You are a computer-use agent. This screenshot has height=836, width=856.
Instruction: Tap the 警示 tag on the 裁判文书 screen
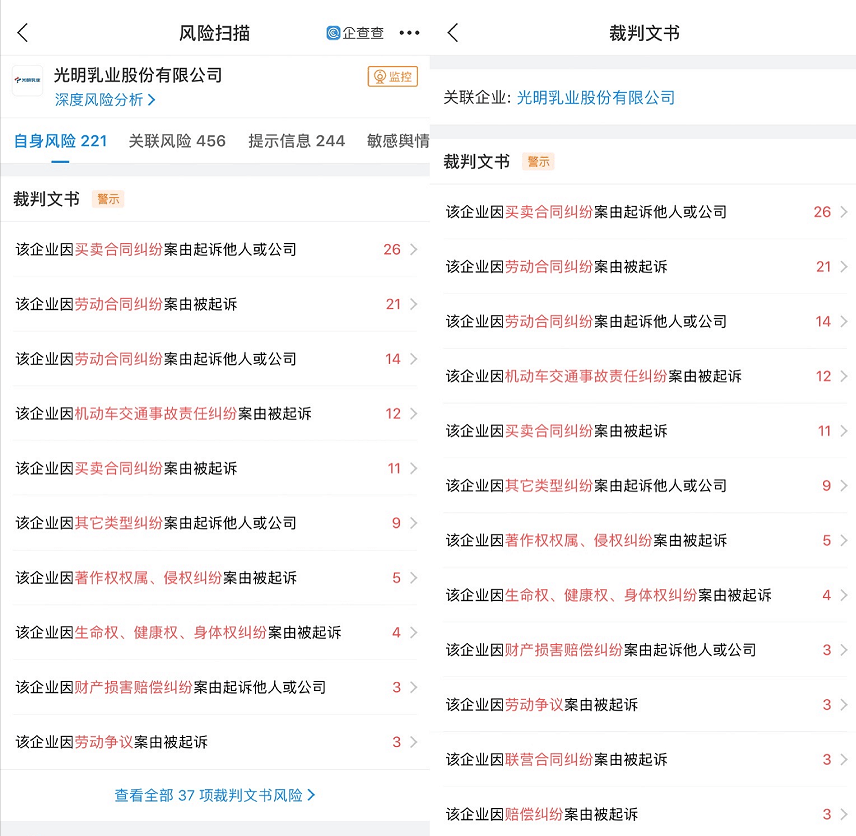[538, 162]
